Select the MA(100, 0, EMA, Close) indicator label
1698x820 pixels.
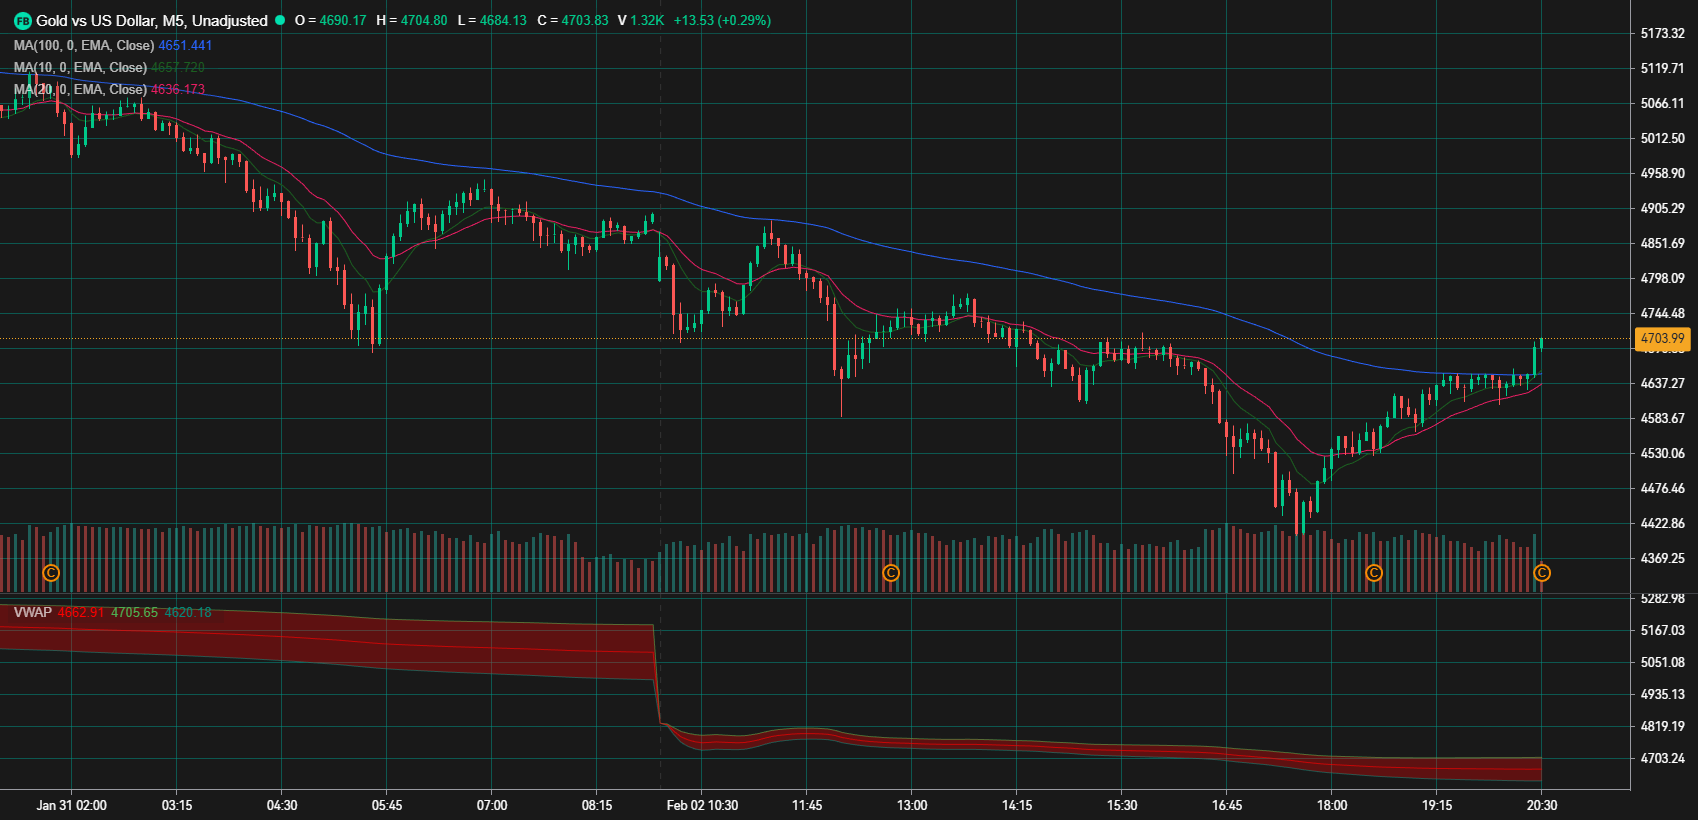(x=84, y=45)
